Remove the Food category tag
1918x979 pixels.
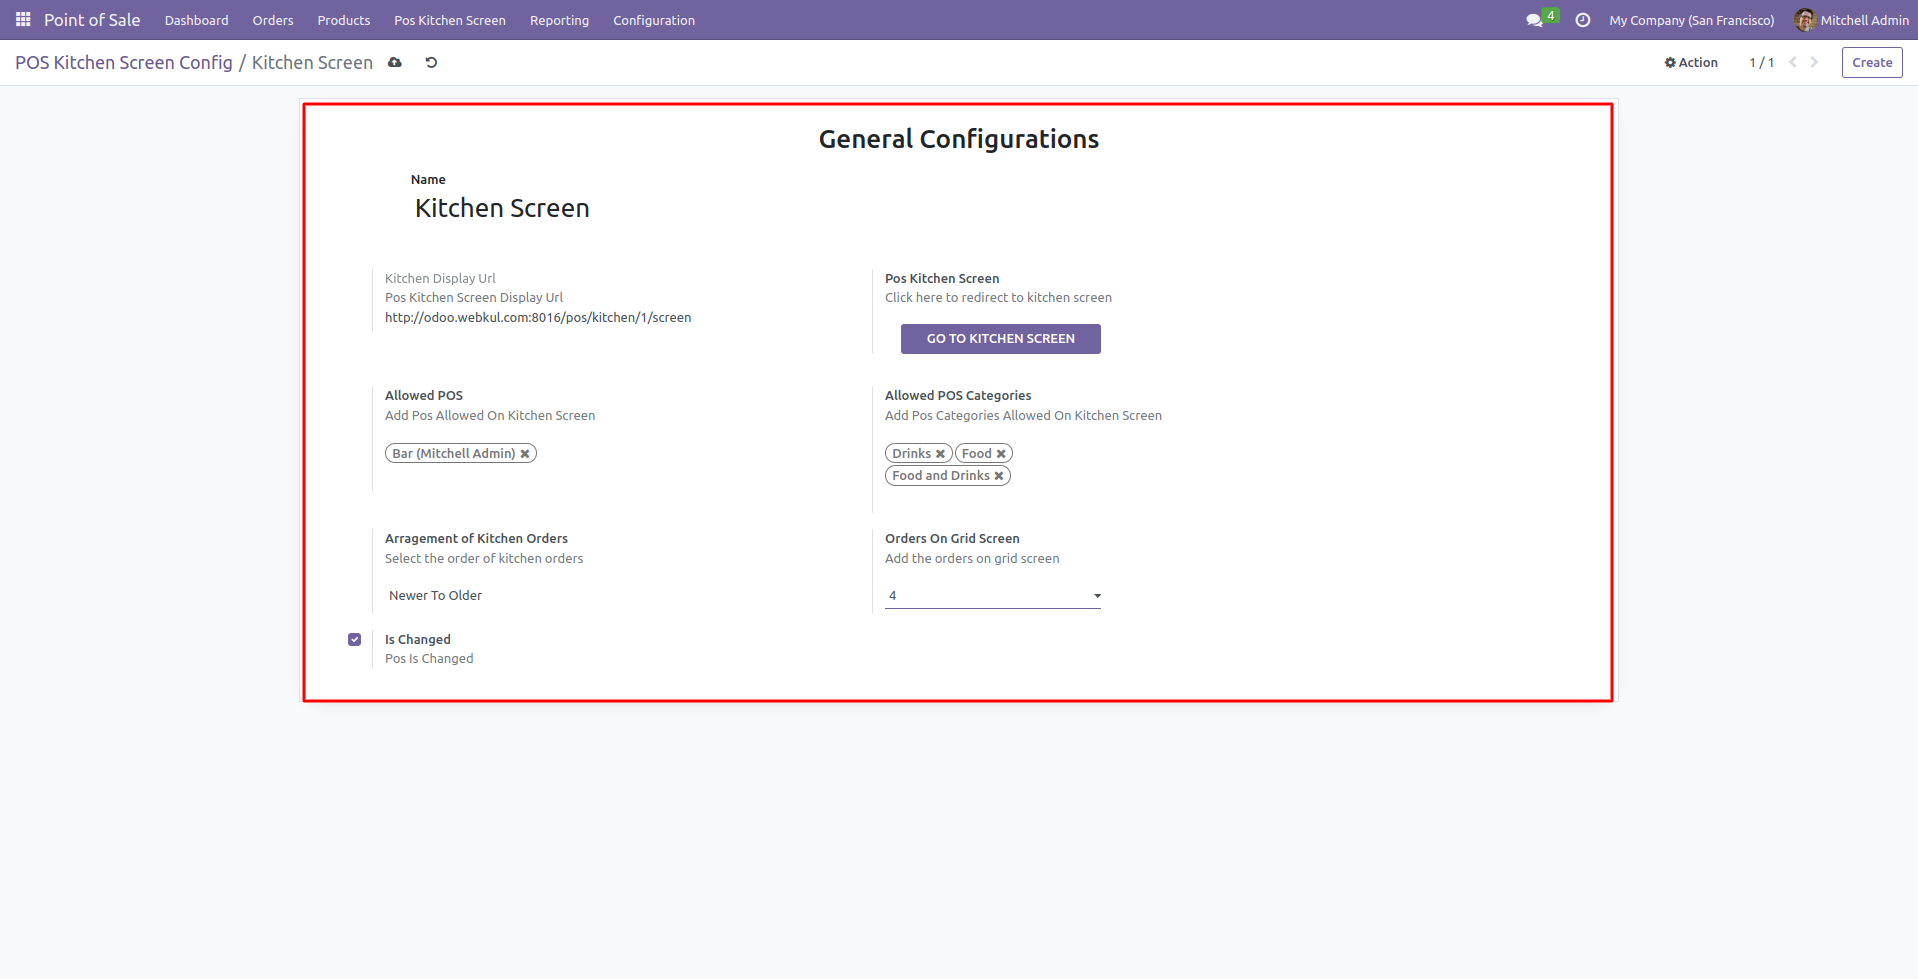coord(1001,454)
